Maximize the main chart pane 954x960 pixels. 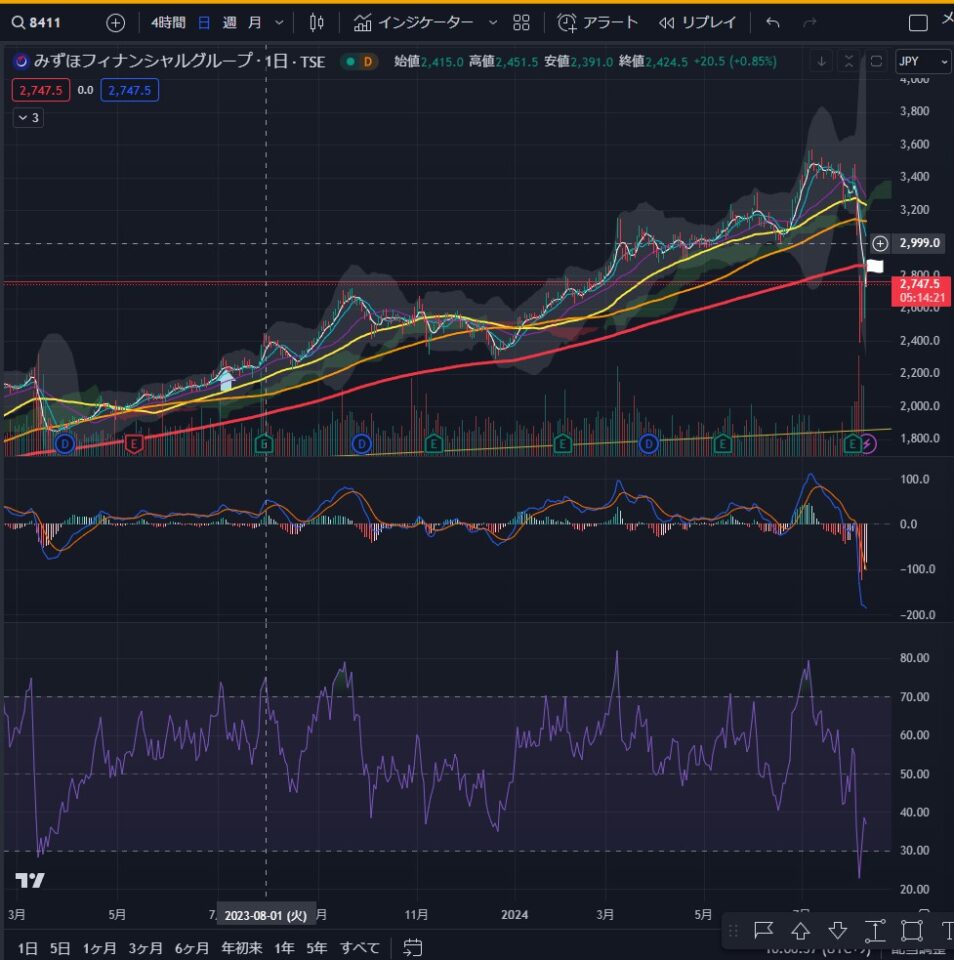click(x=876, y=61)
